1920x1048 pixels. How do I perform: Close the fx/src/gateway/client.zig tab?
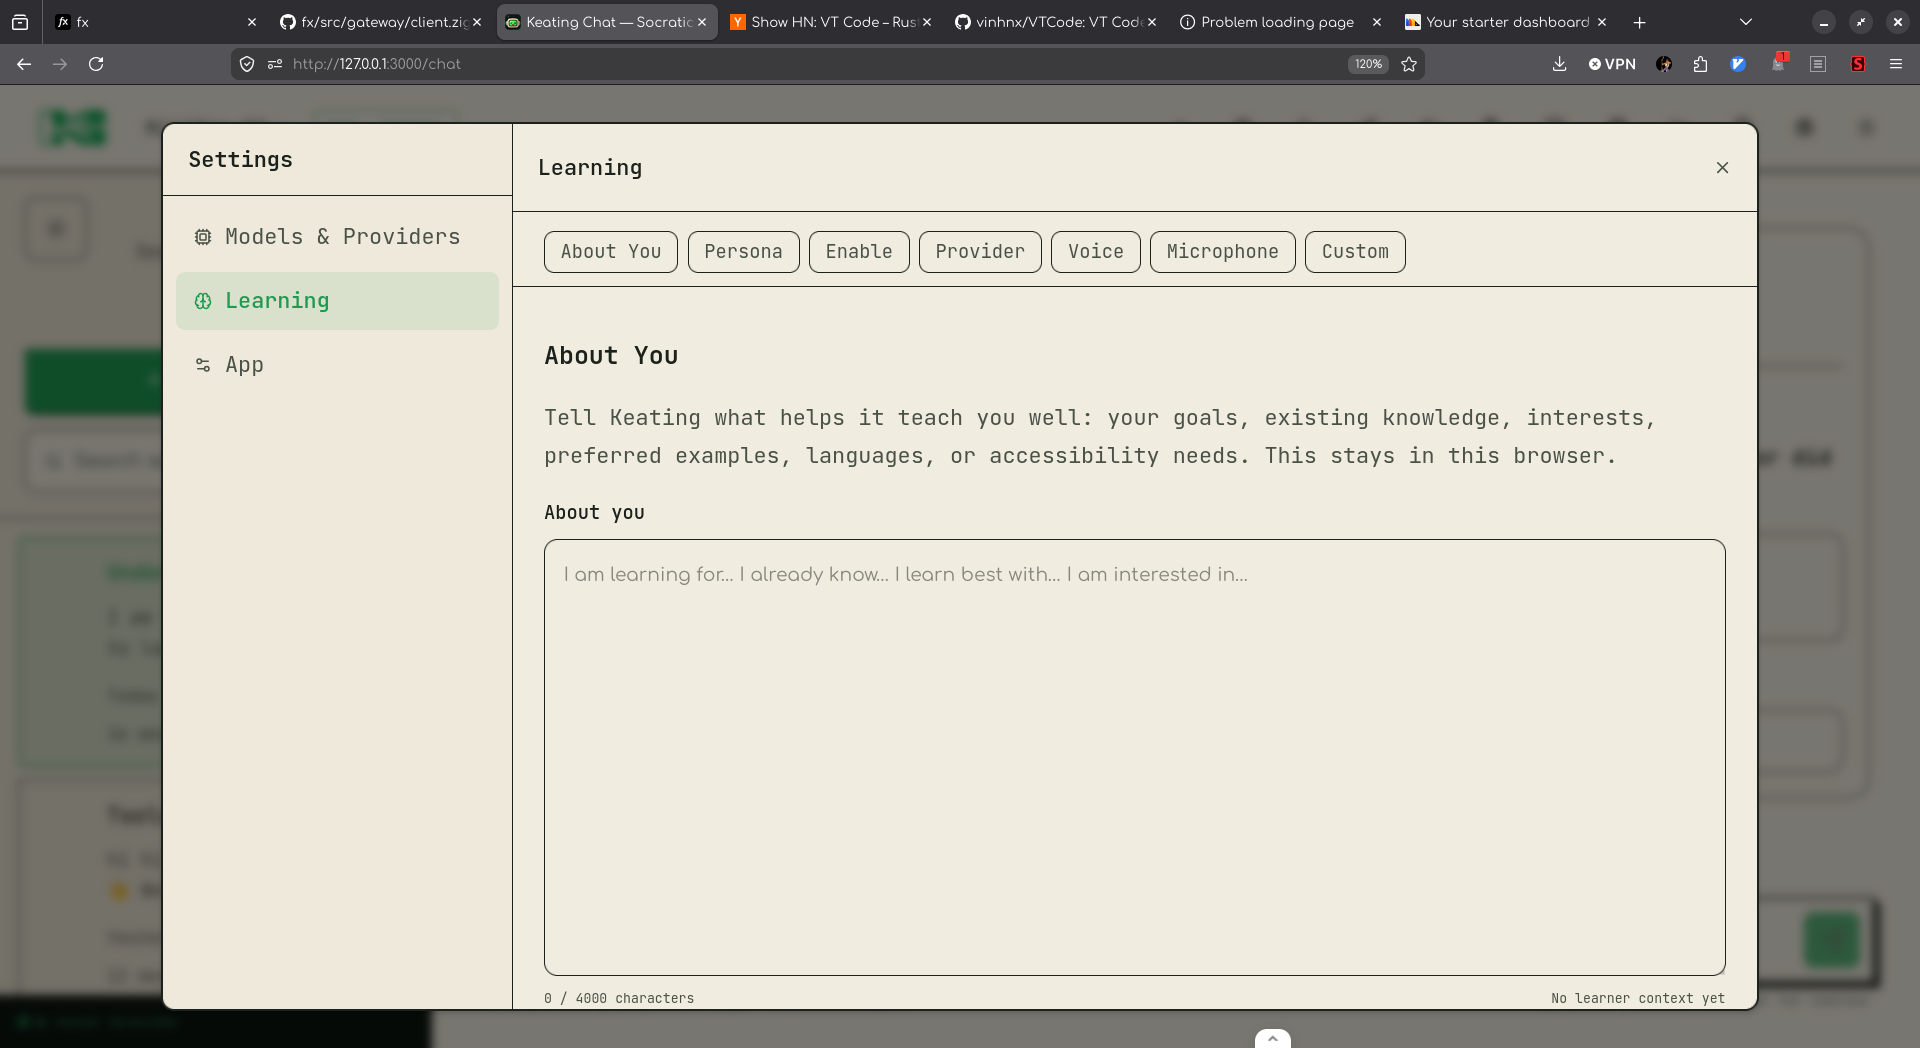[477, 22]
